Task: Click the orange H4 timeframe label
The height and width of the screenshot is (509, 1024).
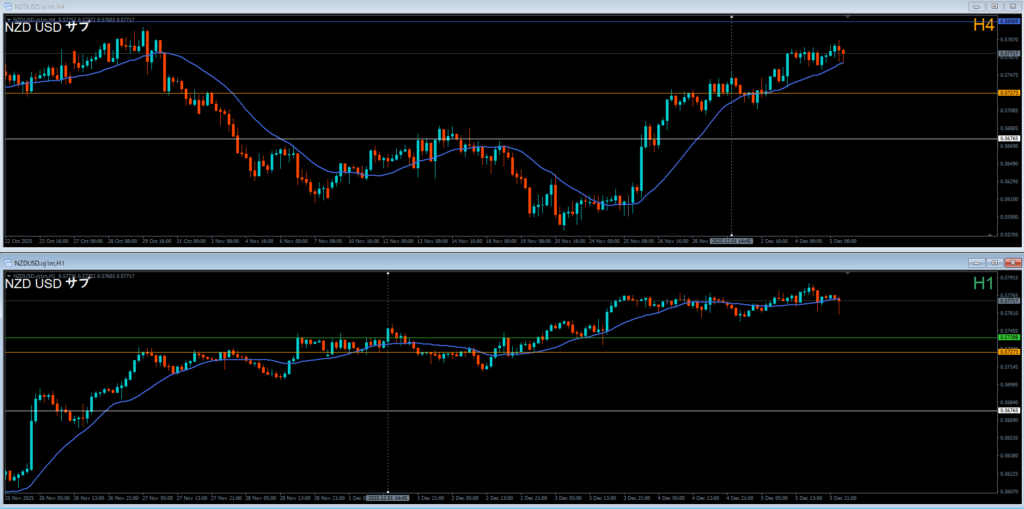Action: tap(984, 27)
